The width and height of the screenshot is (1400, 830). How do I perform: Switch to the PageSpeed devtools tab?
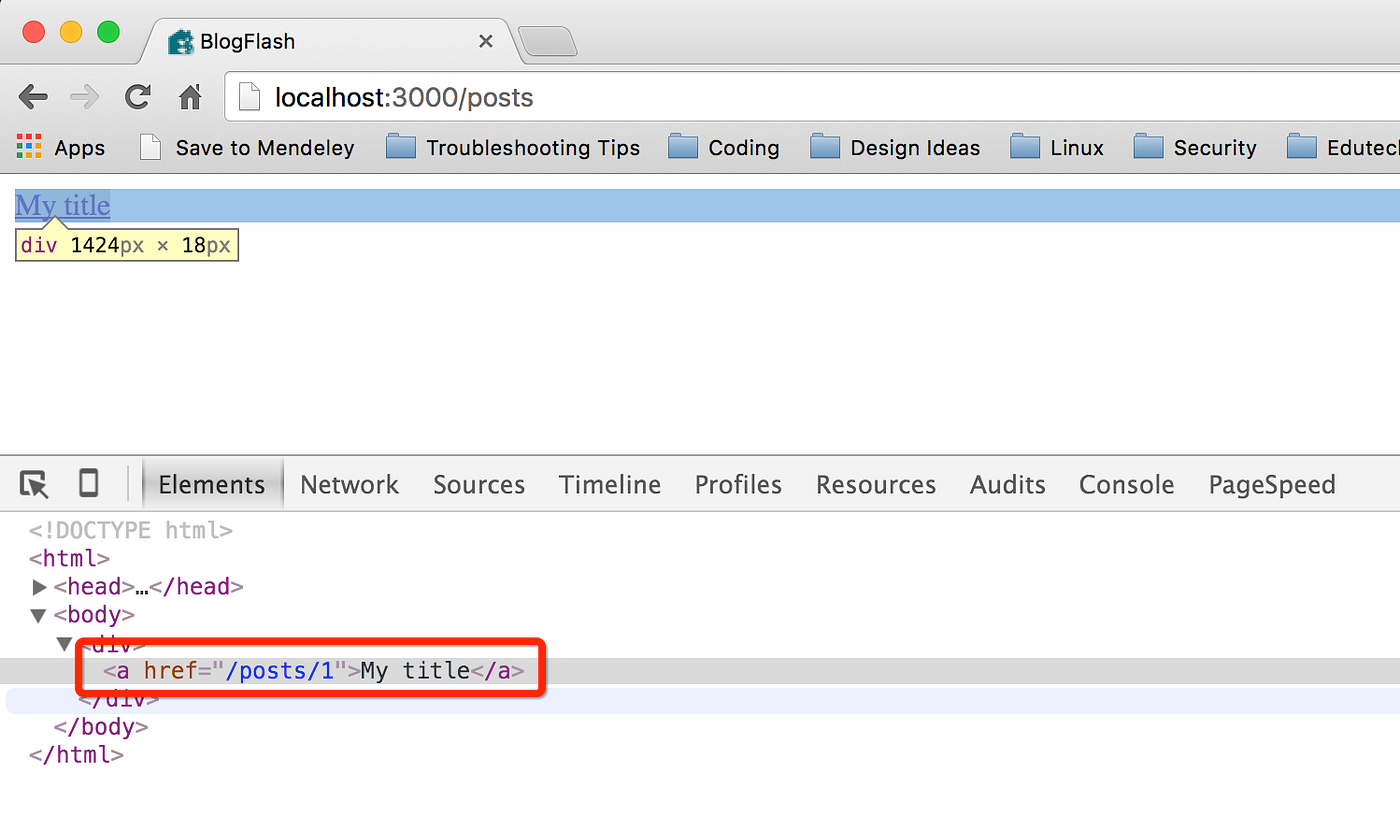point(1272,485)
